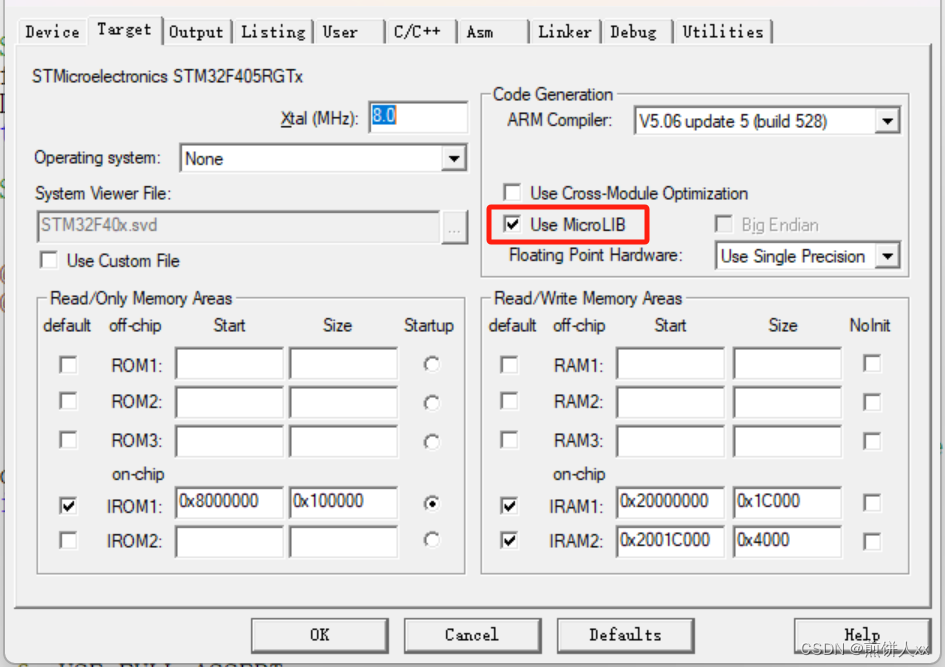
Task: Switch to the Device tab
Action: [51, 31]
